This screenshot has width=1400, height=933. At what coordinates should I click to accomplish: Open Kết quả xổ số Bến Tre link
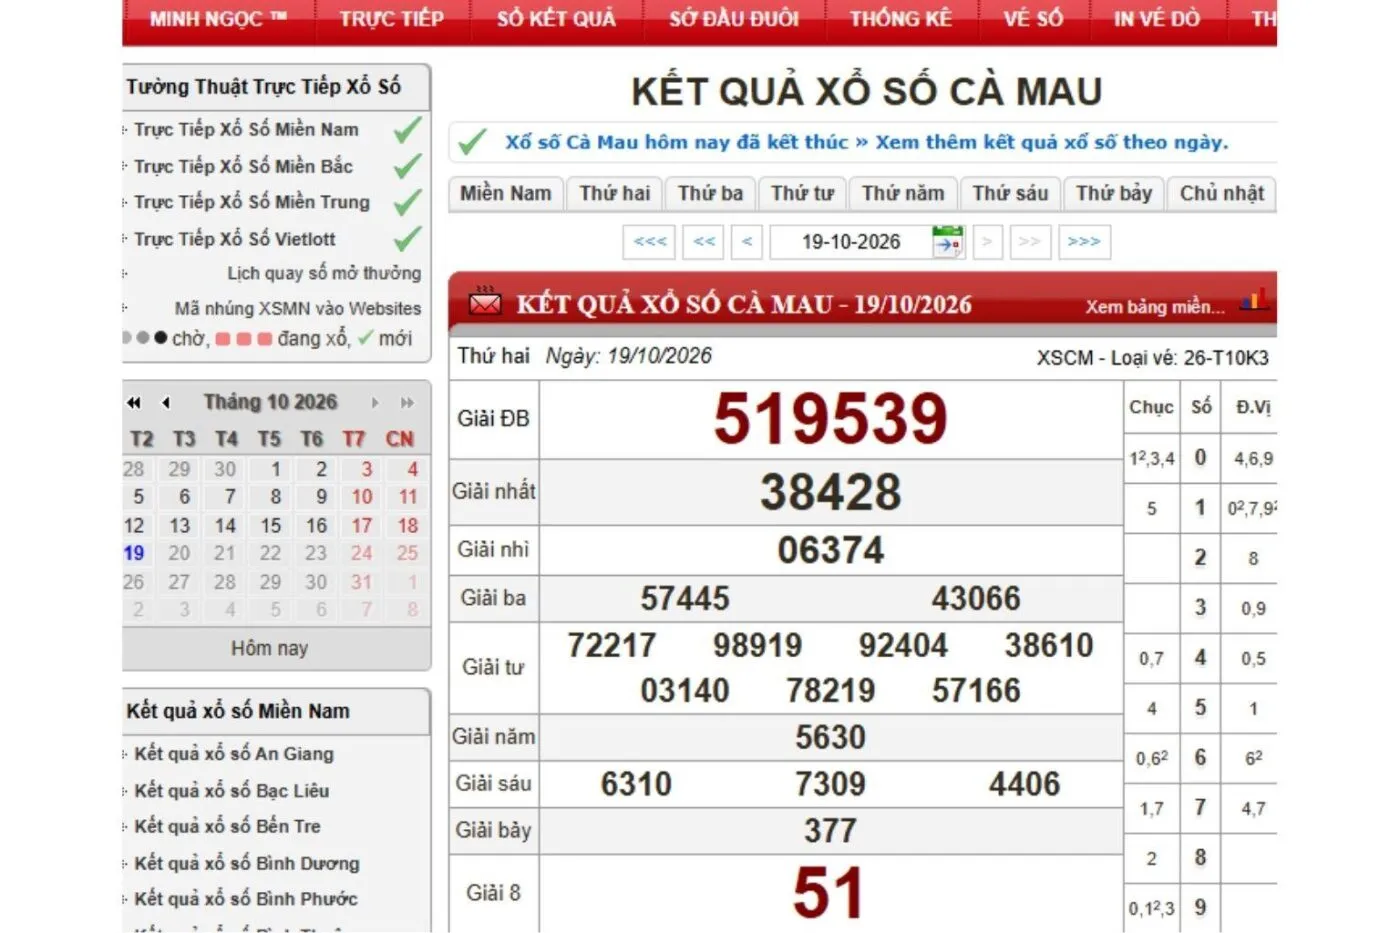click(228, 826)
